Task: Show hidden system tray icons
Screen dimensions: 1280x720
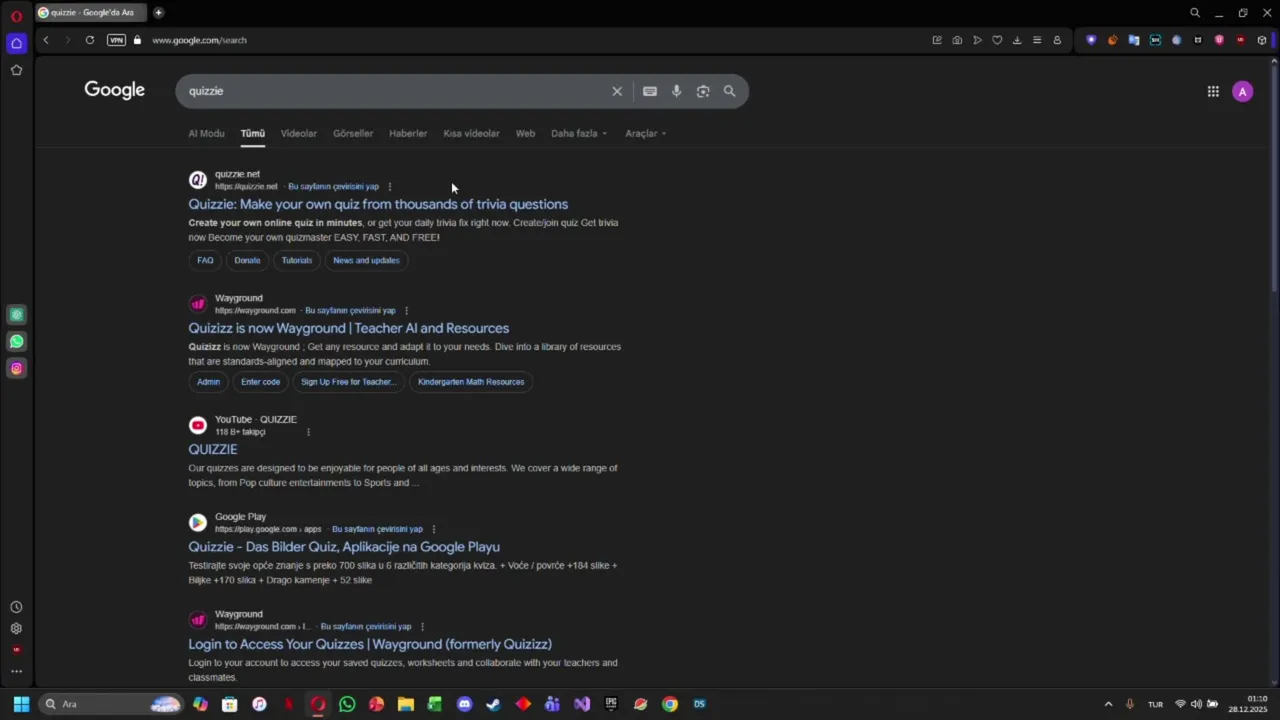Action: coord(1108,704)
